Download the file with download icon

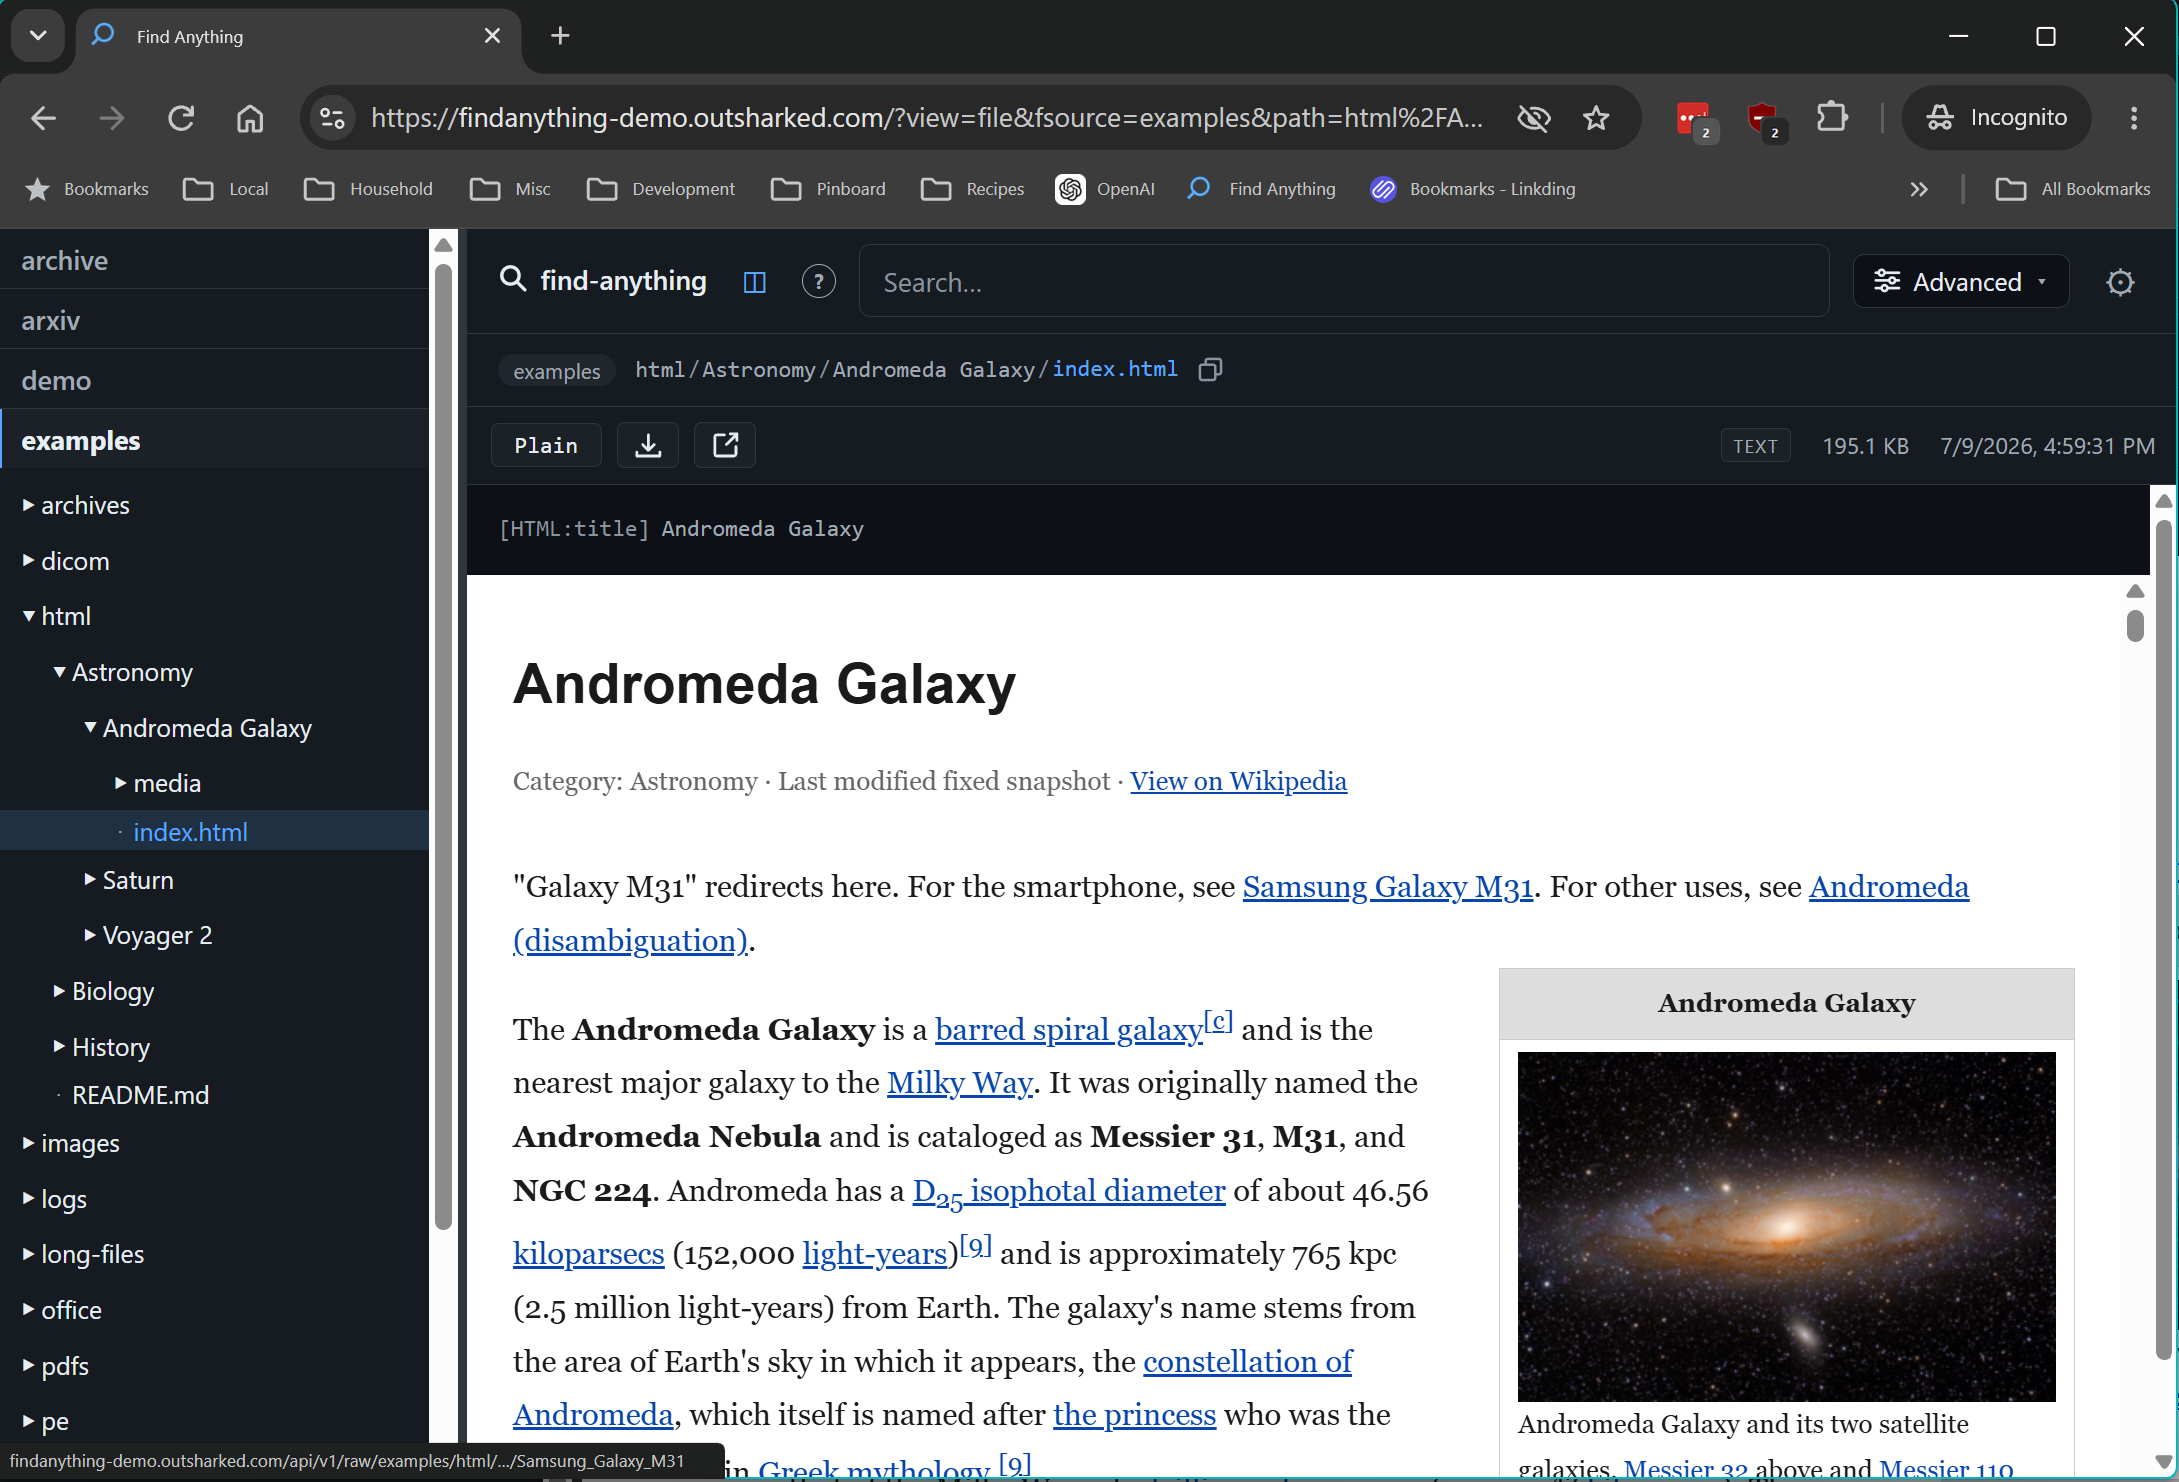pos(648,445)
